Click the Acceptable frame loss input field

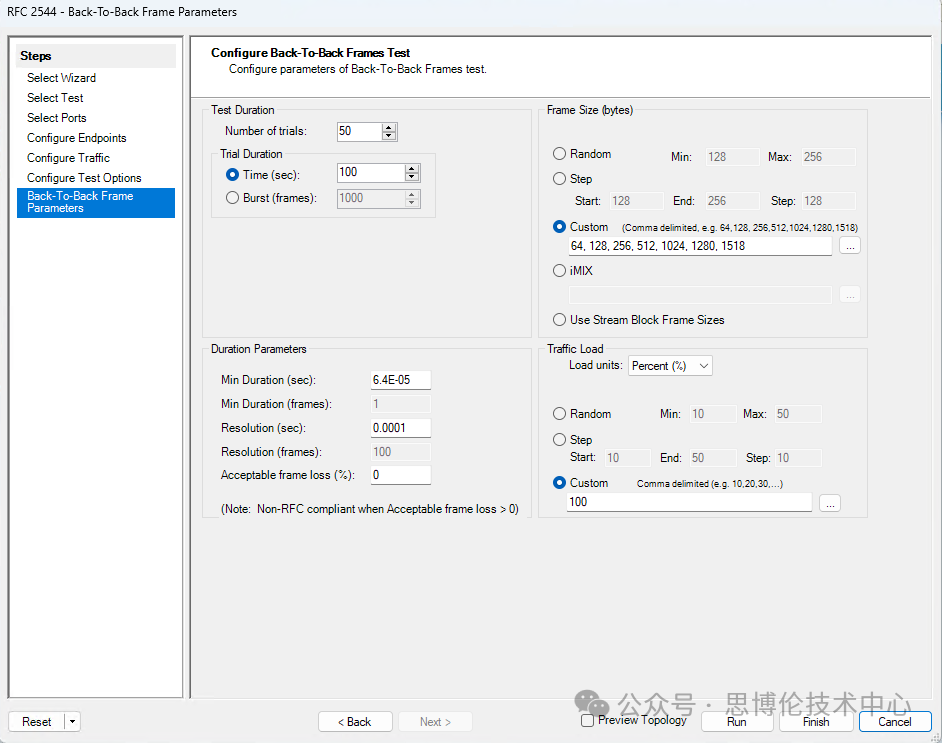pos(400,476)
